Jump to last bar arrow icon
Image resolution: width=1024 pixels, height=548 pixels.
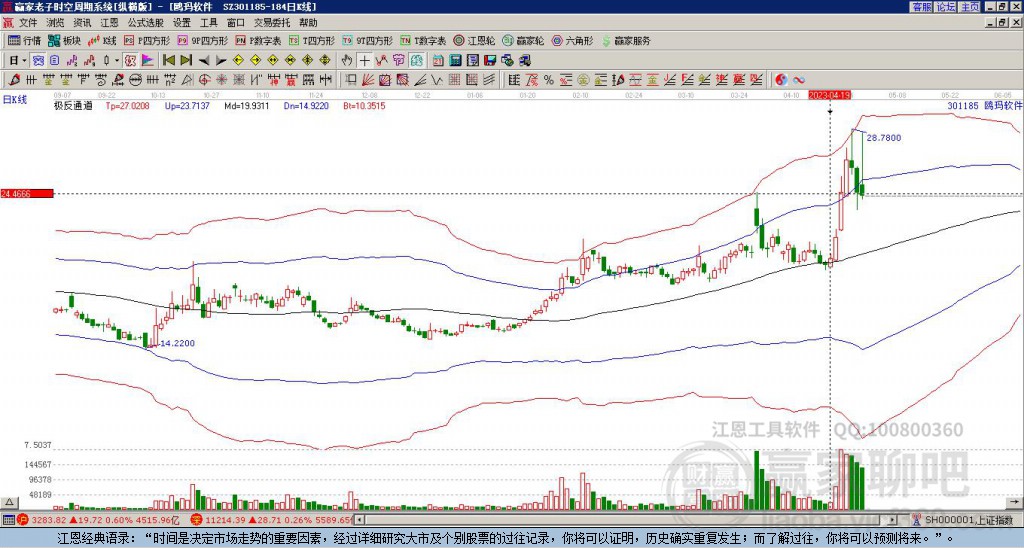[x=186, y=61]
